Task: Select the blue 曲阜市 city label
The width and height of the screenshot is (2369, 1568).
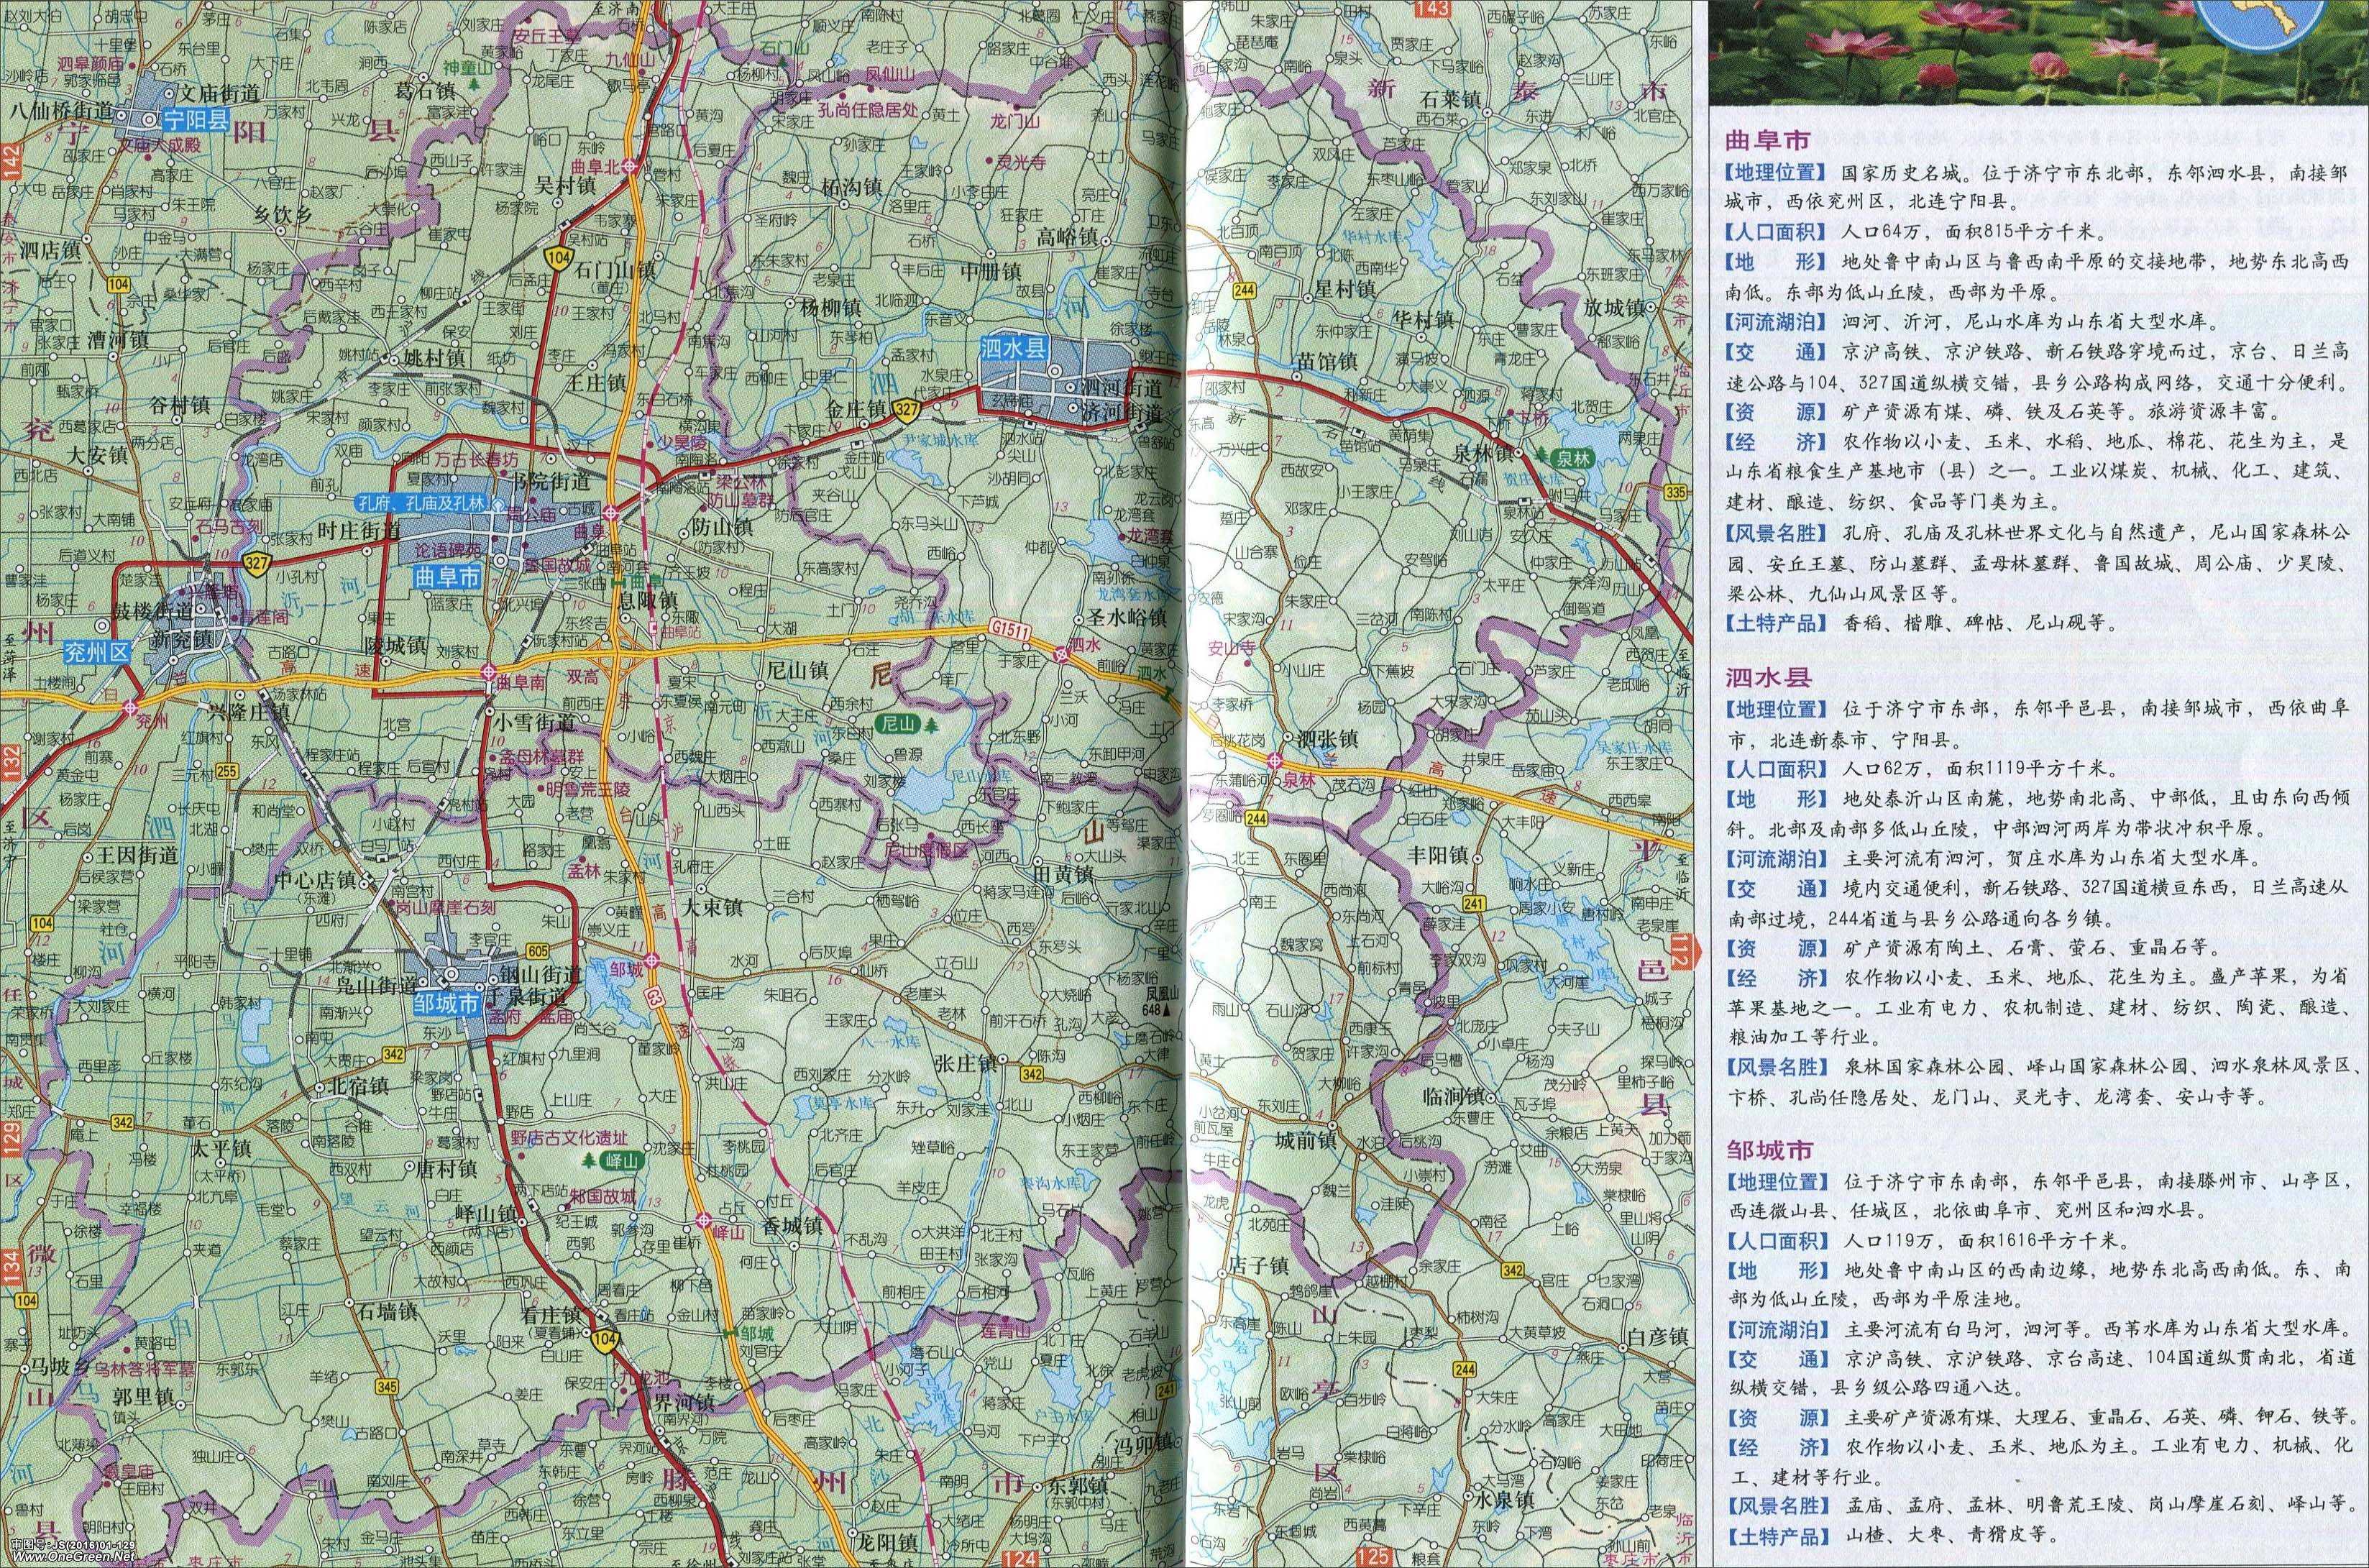Action: pyautogui.click(x=446, y=578)
